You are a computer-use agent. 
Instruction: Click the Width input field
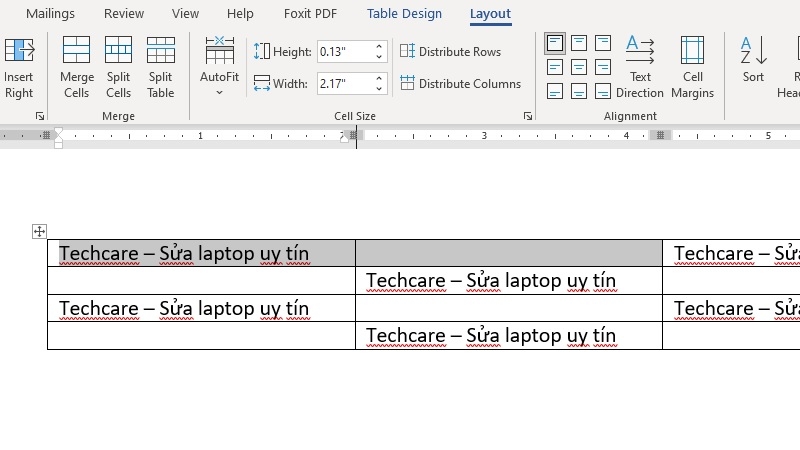point(345,84)
